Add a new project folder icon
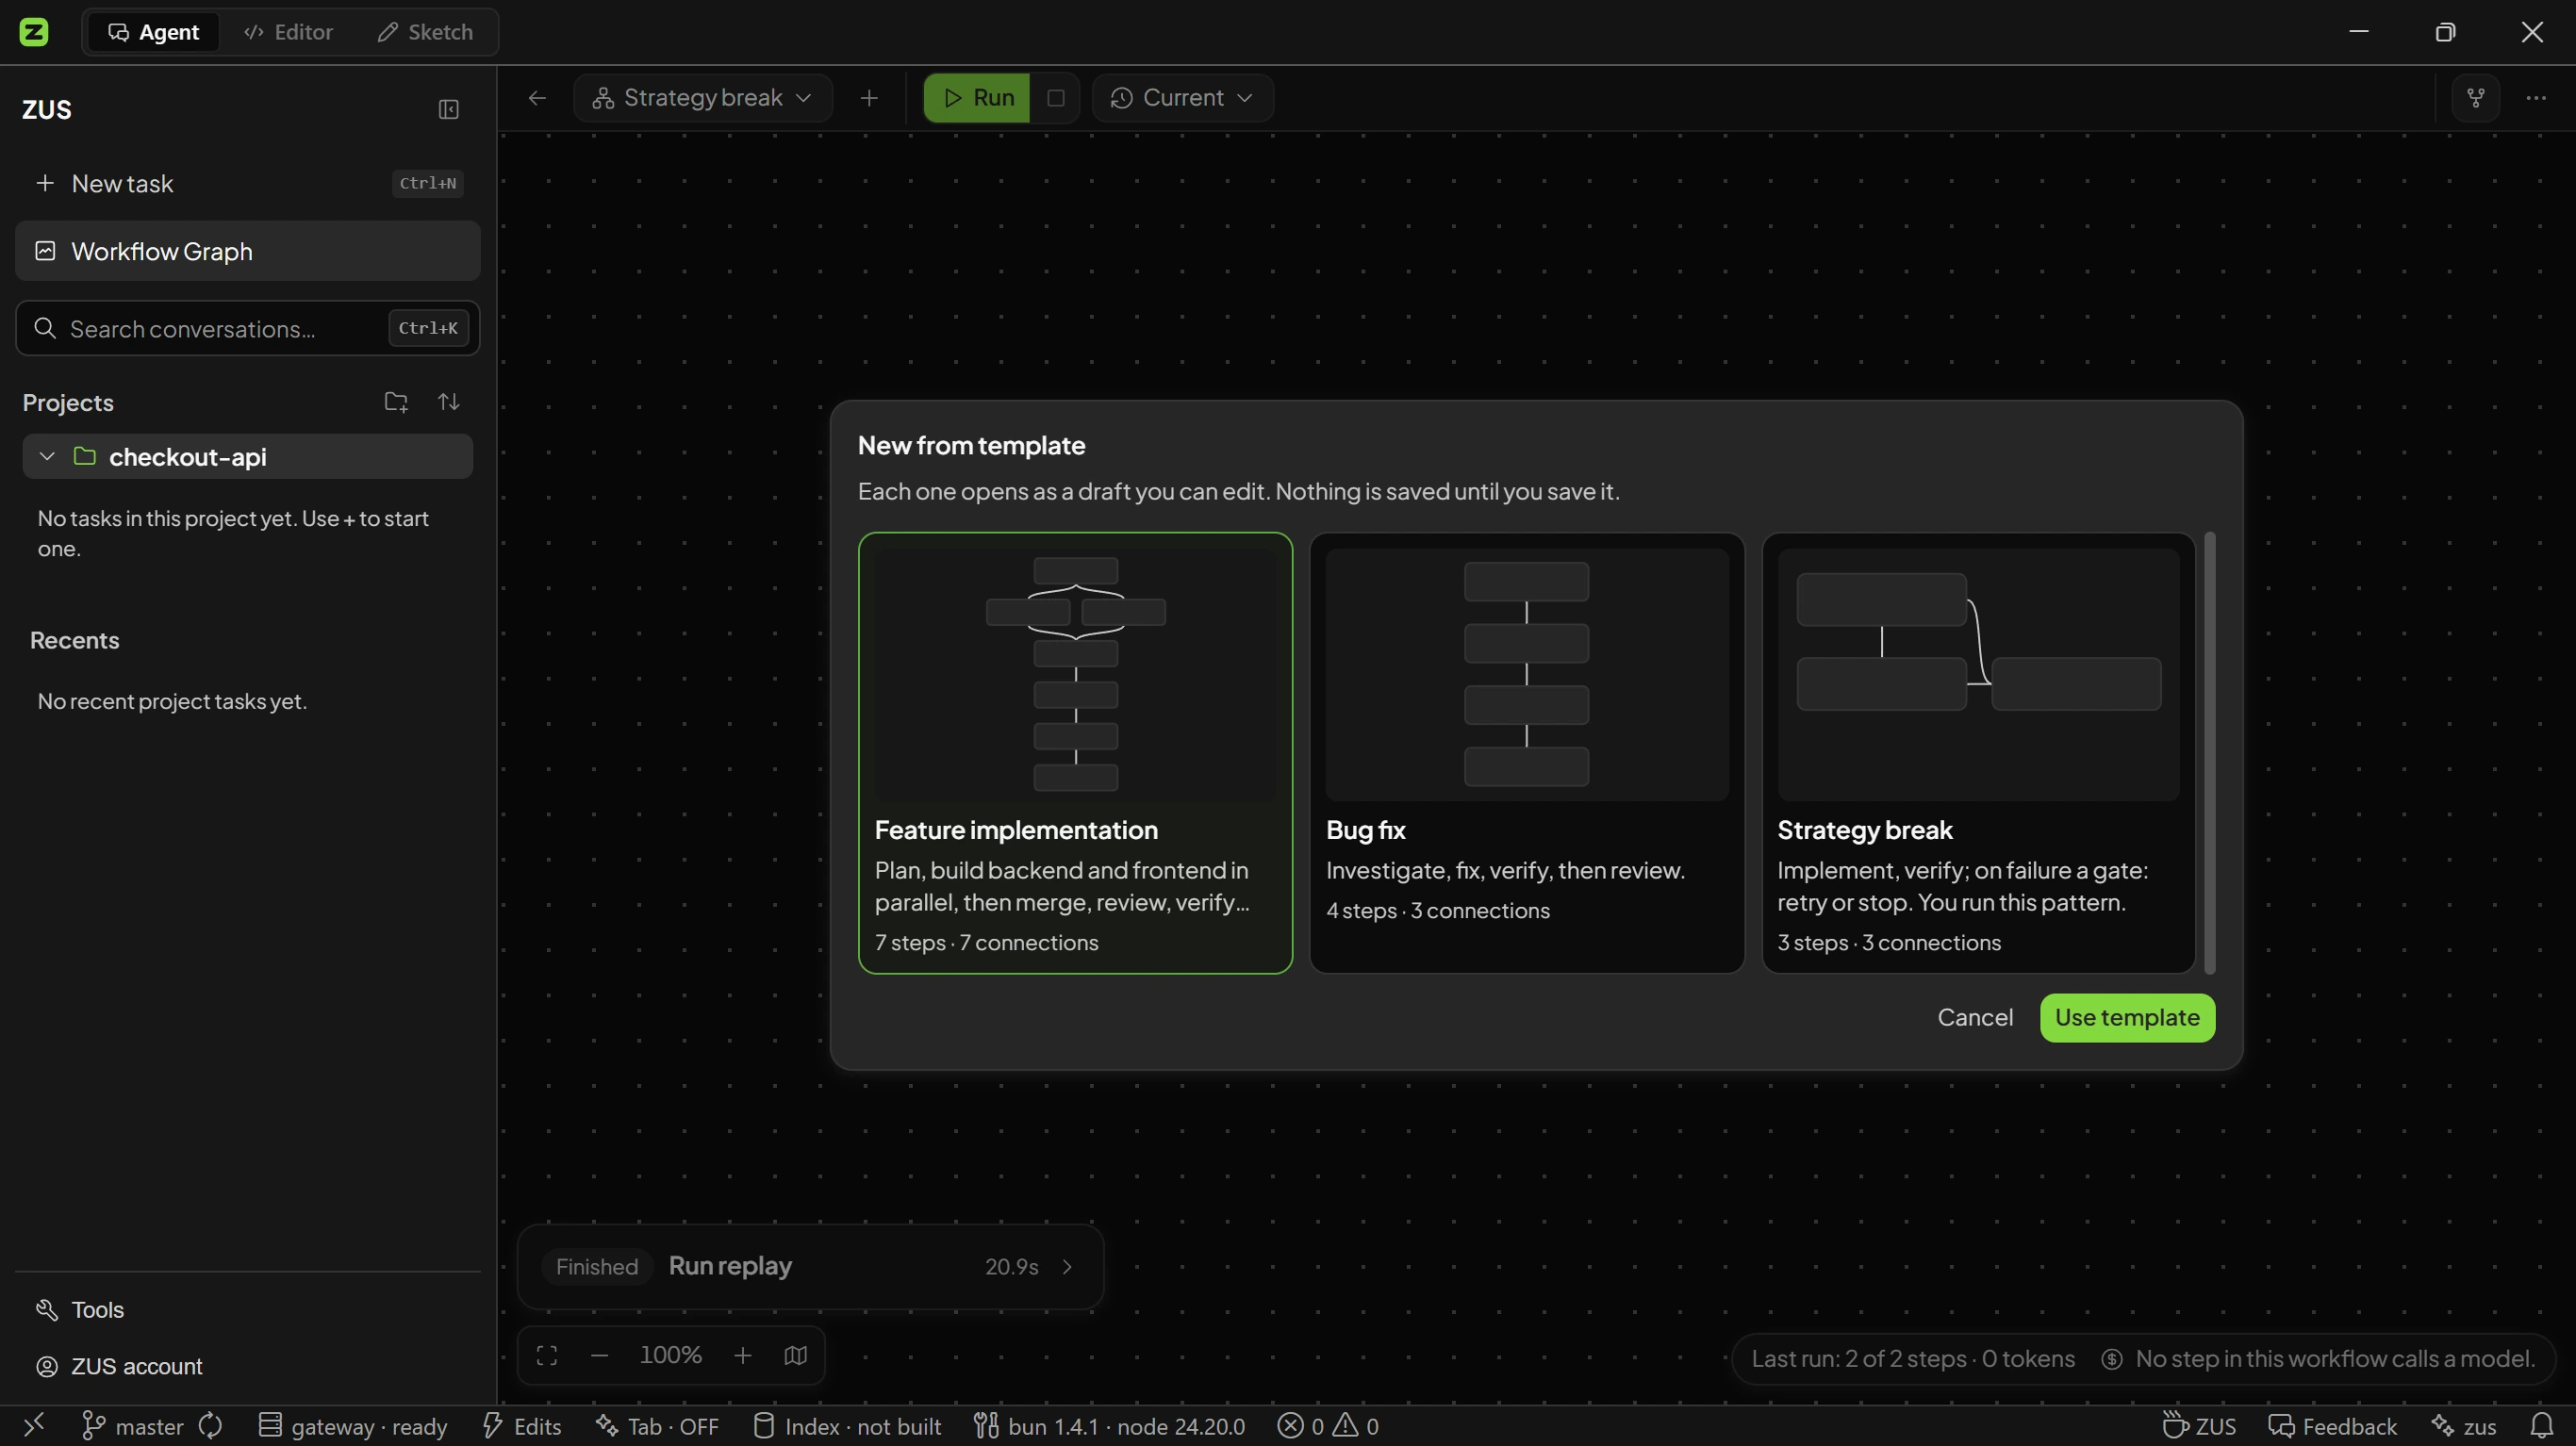 396,402
